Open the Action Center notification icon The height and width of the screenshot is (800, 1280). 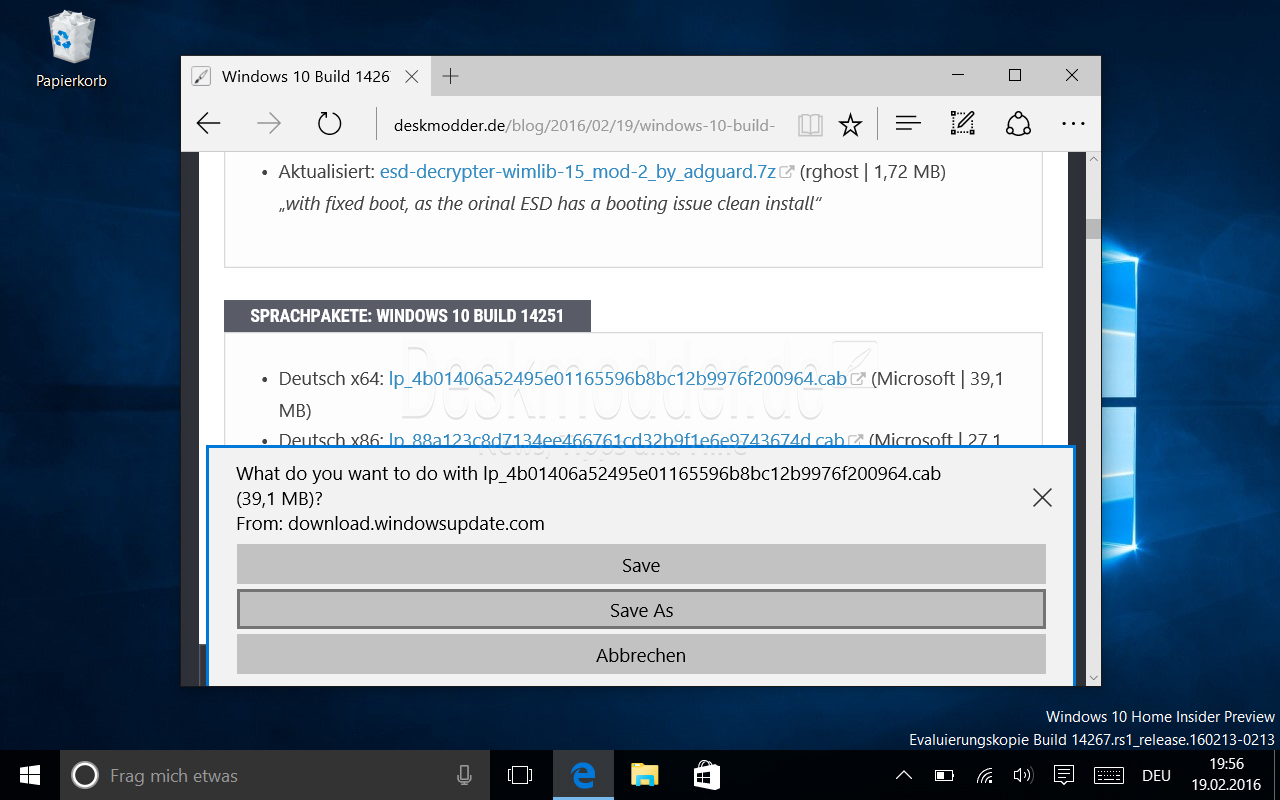(x=1064, y=775)
